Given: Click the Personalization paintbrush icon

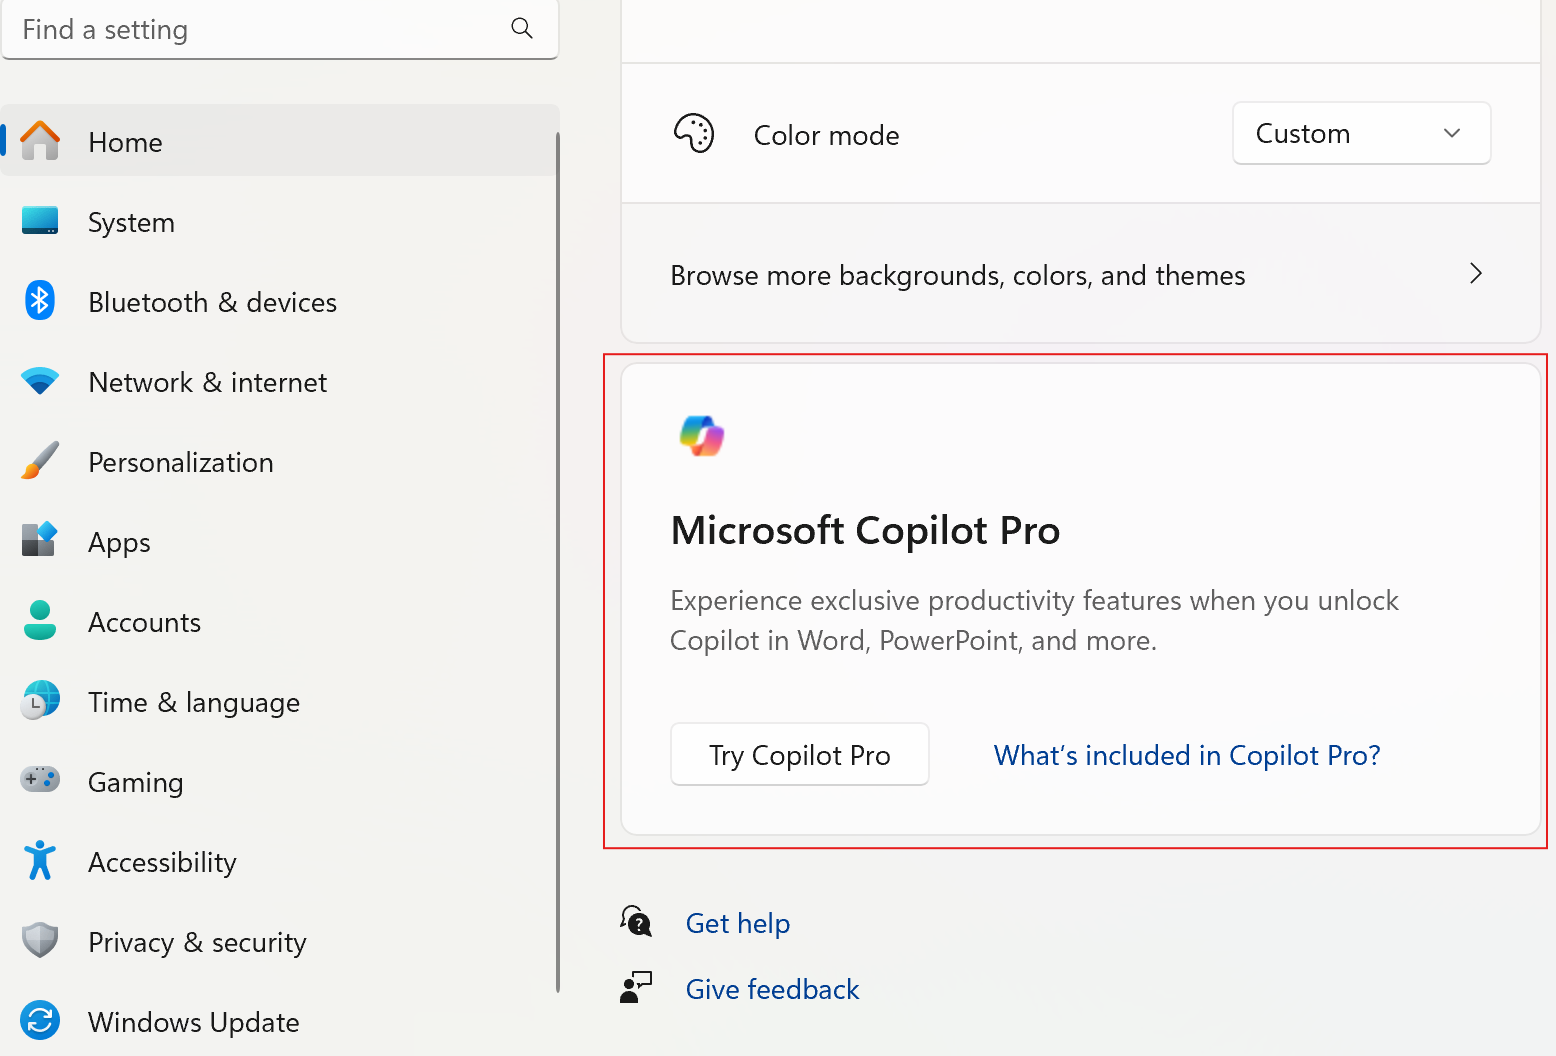Looking at the screenshot, I should (40, 461).
